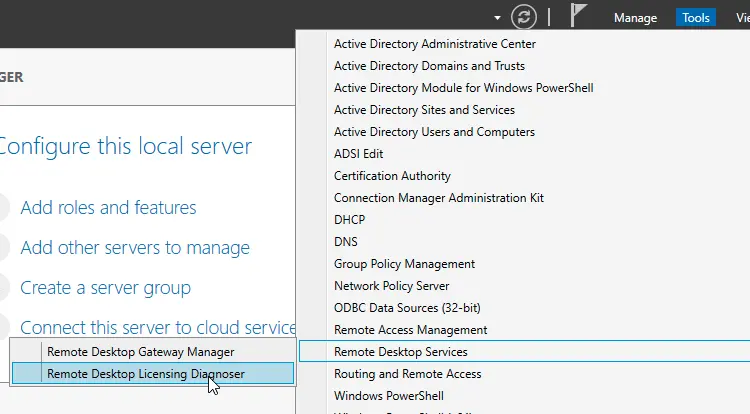
Task: Launch Active Directory Users and Computers
Action: point(434,132)
